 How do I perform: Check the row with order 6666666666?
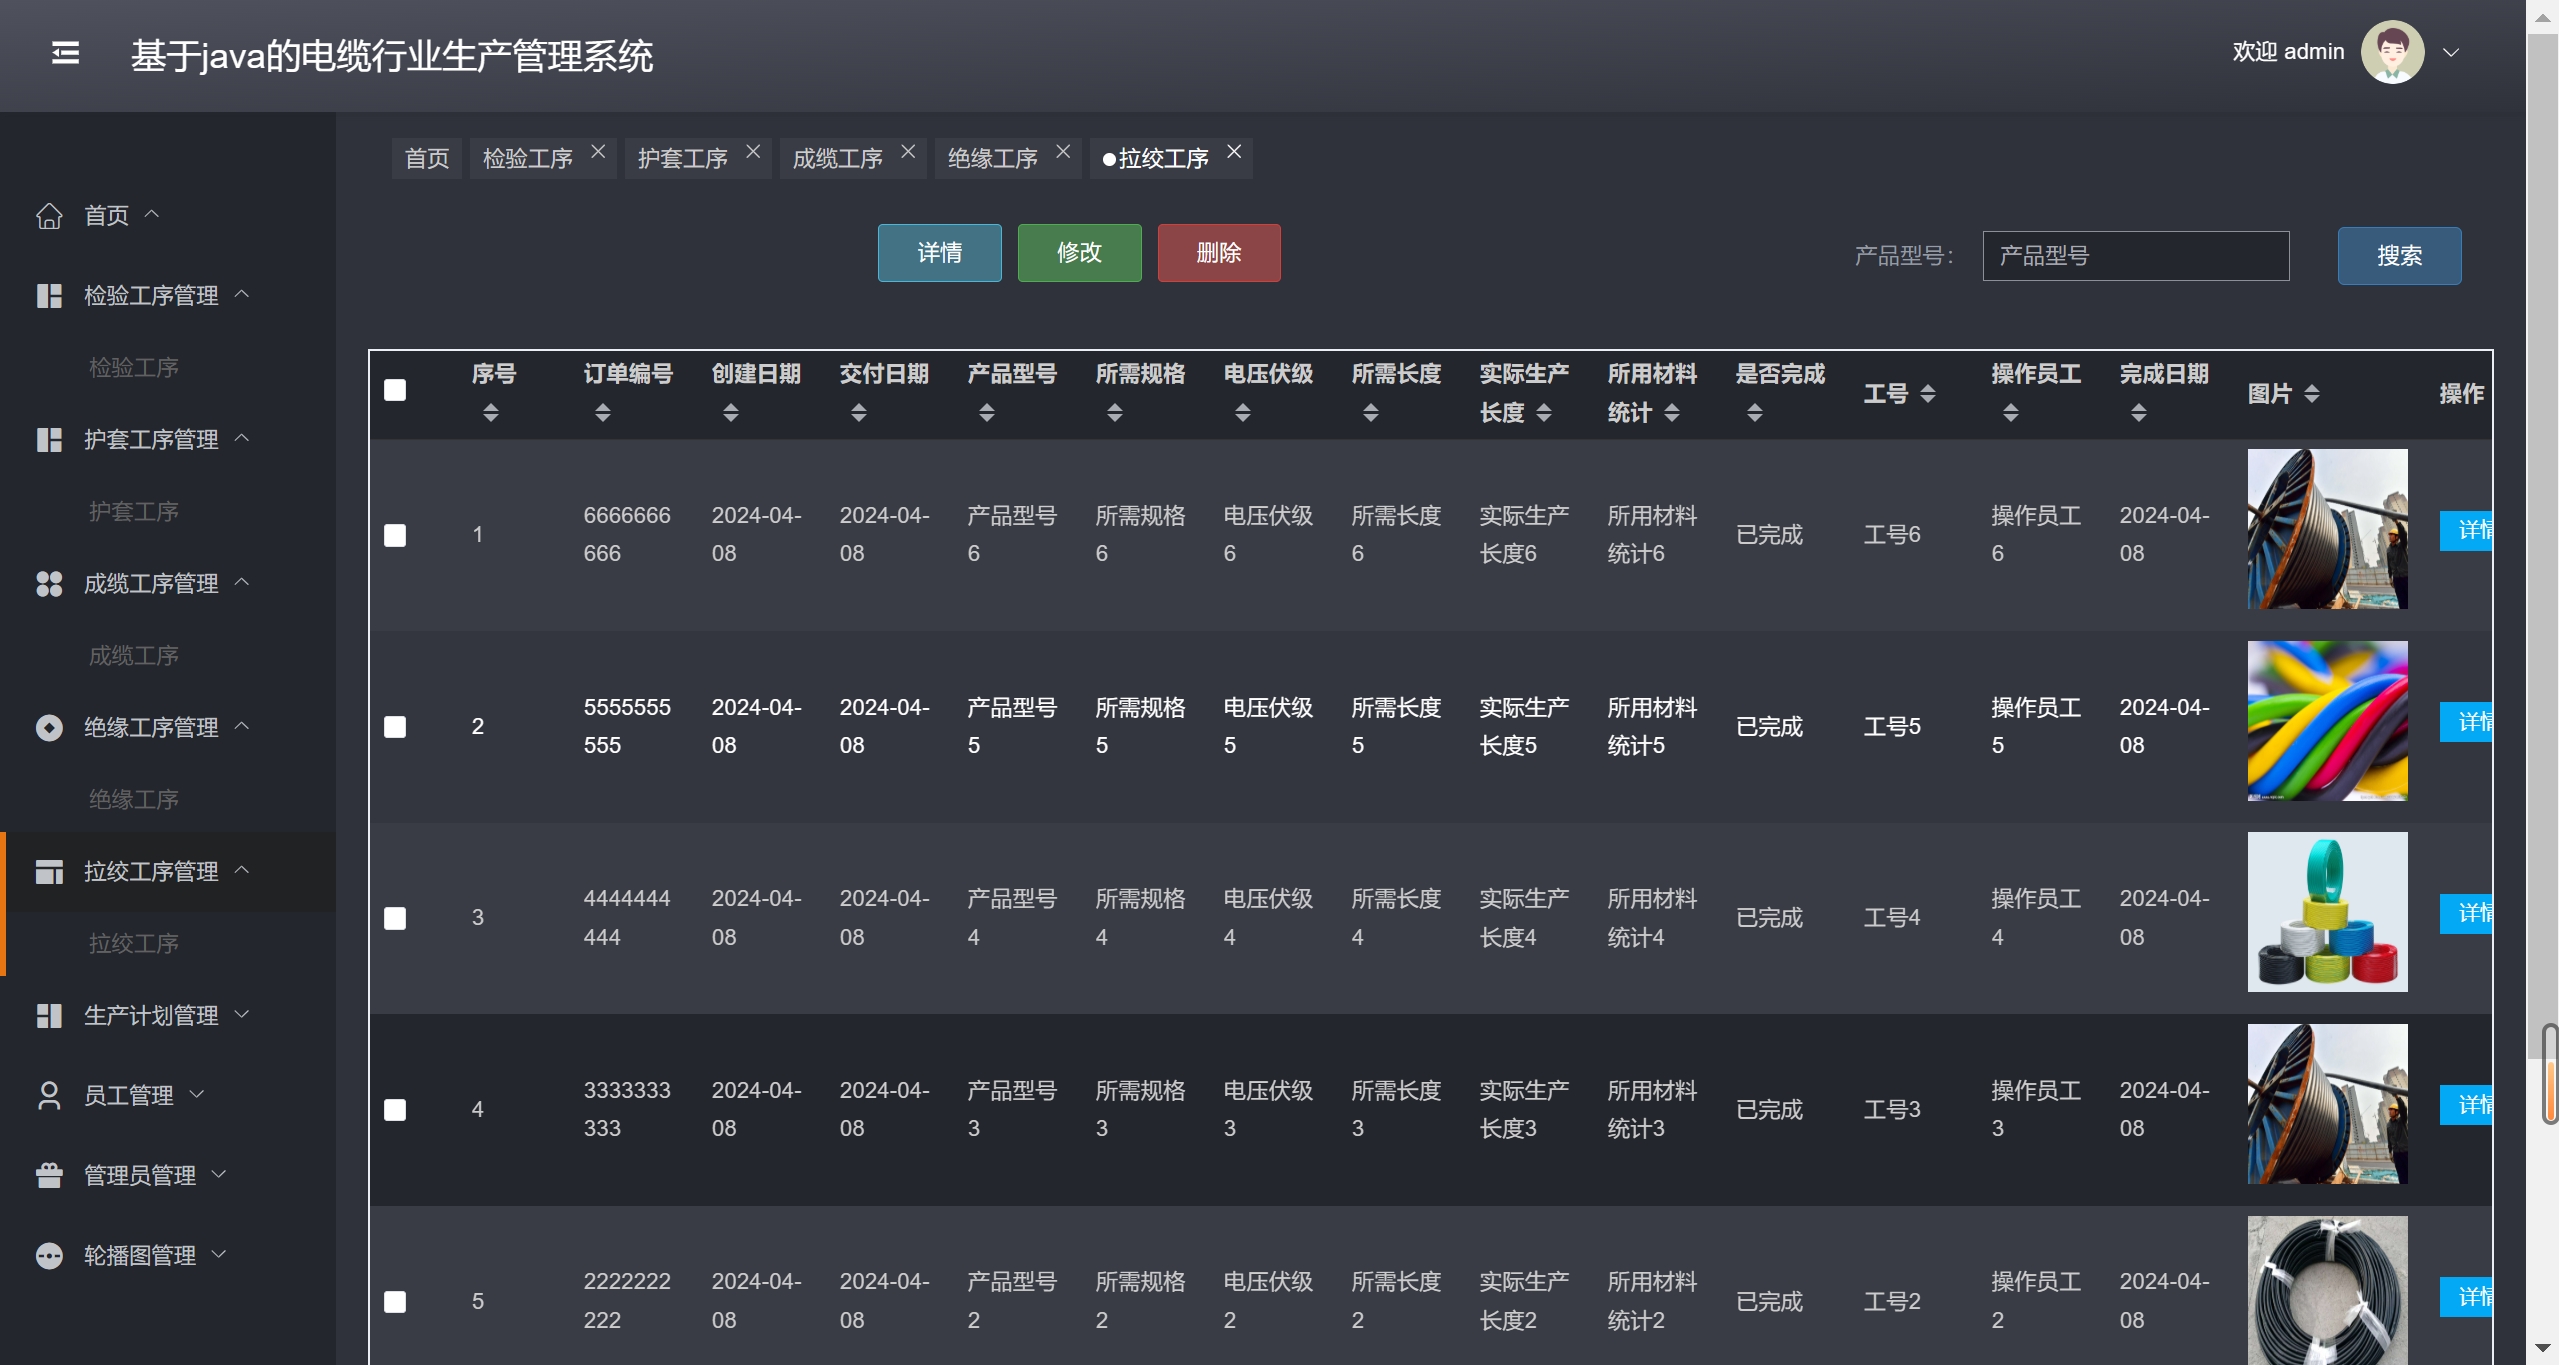[395, 535]
